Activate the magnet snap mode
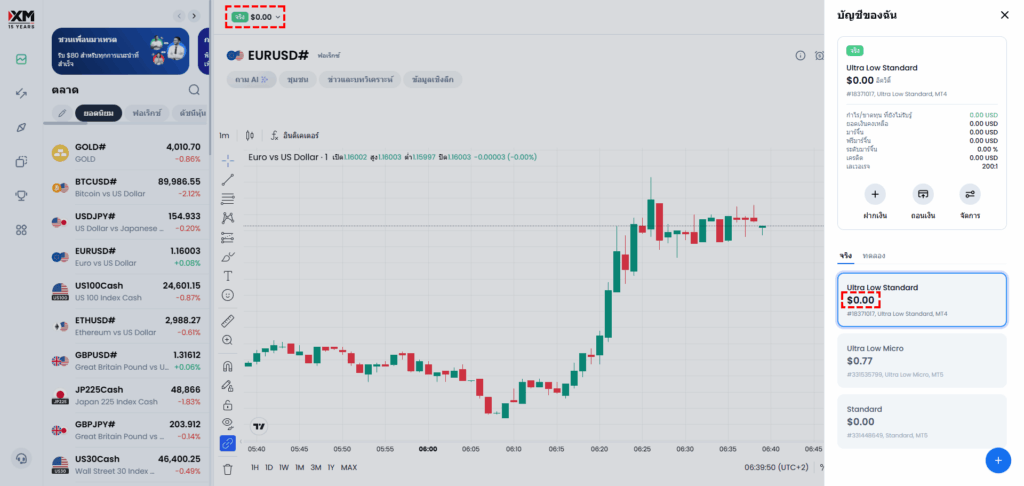Viewport: 1024px width, 486px height. click(x=228, y=365)
